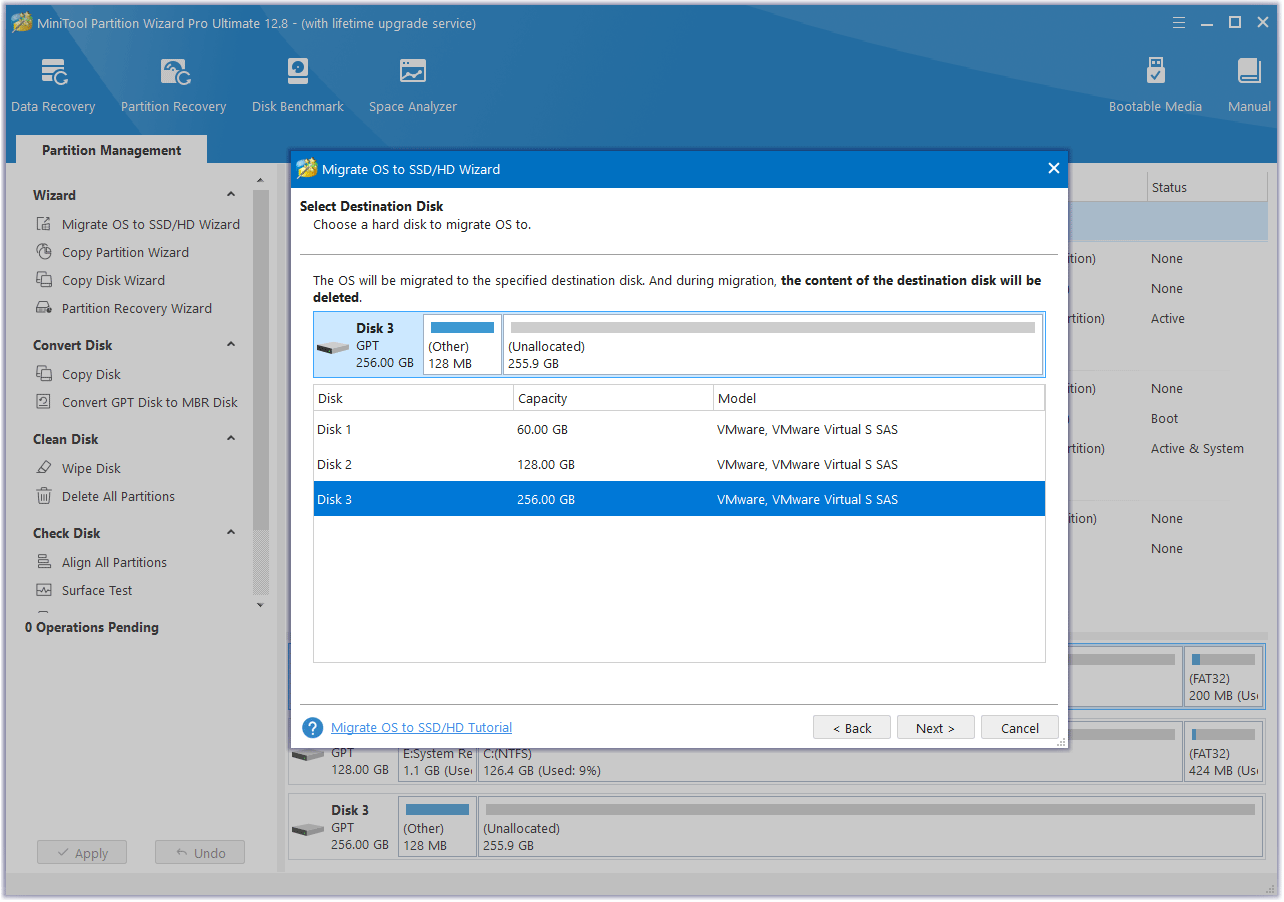The width and height of the screenshot is (1284, 902).
Task: Click the Surface Test icon
Action: tap(44, 590)
